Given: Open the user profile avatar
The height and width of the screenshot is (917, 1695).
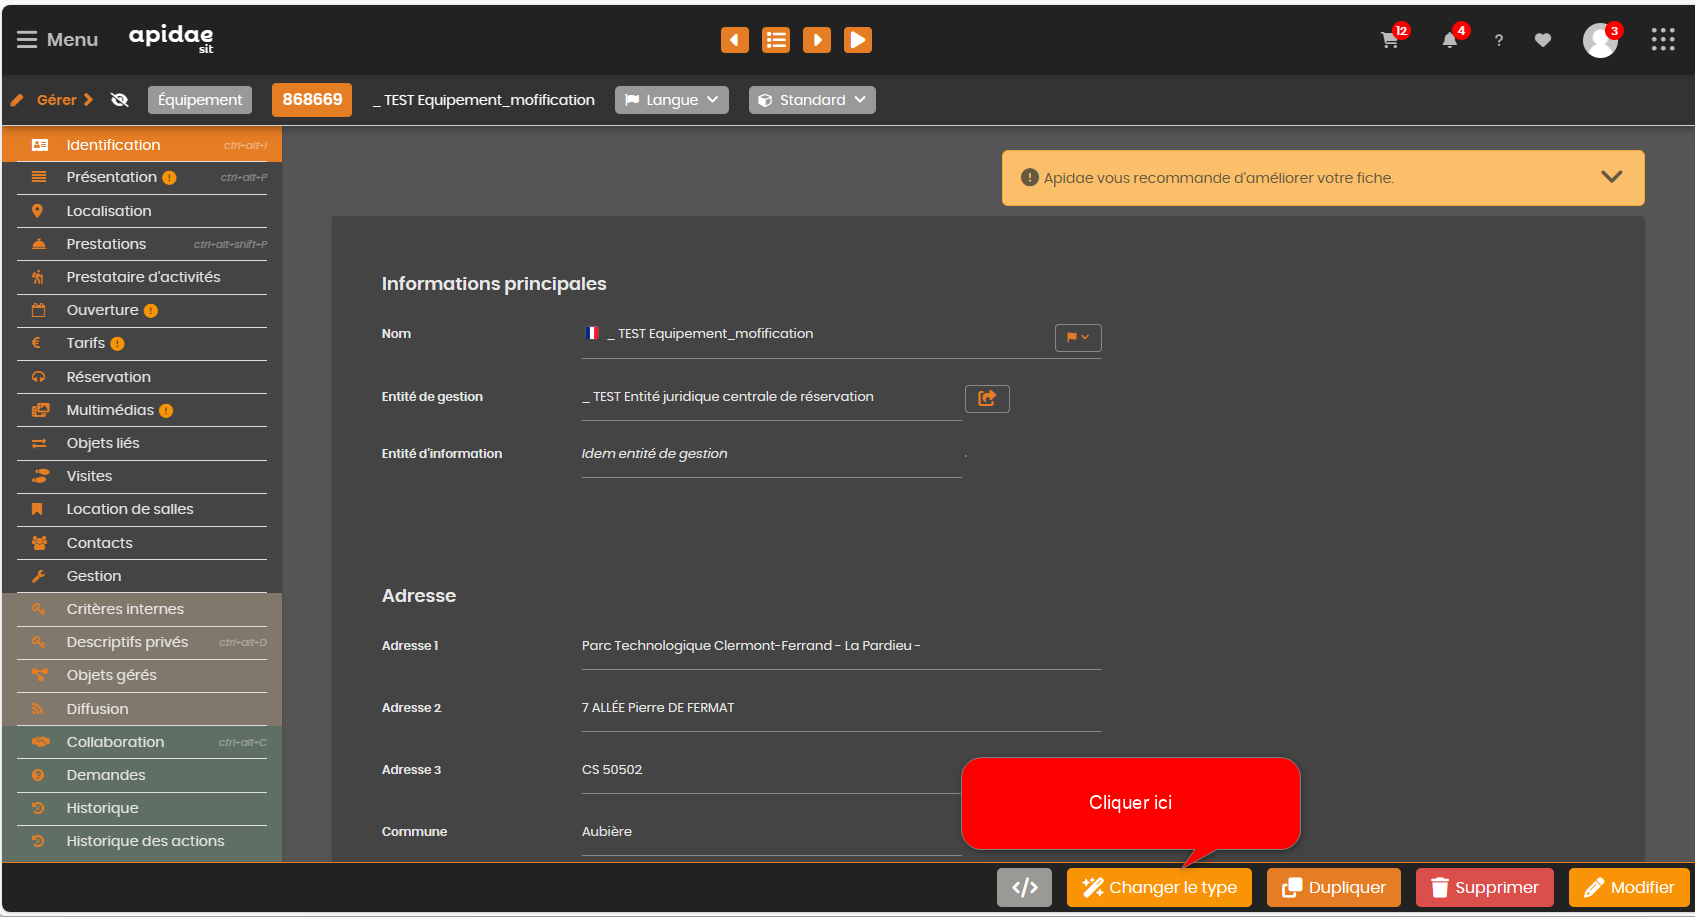Looking at the screenshot, I should 1600,40.
